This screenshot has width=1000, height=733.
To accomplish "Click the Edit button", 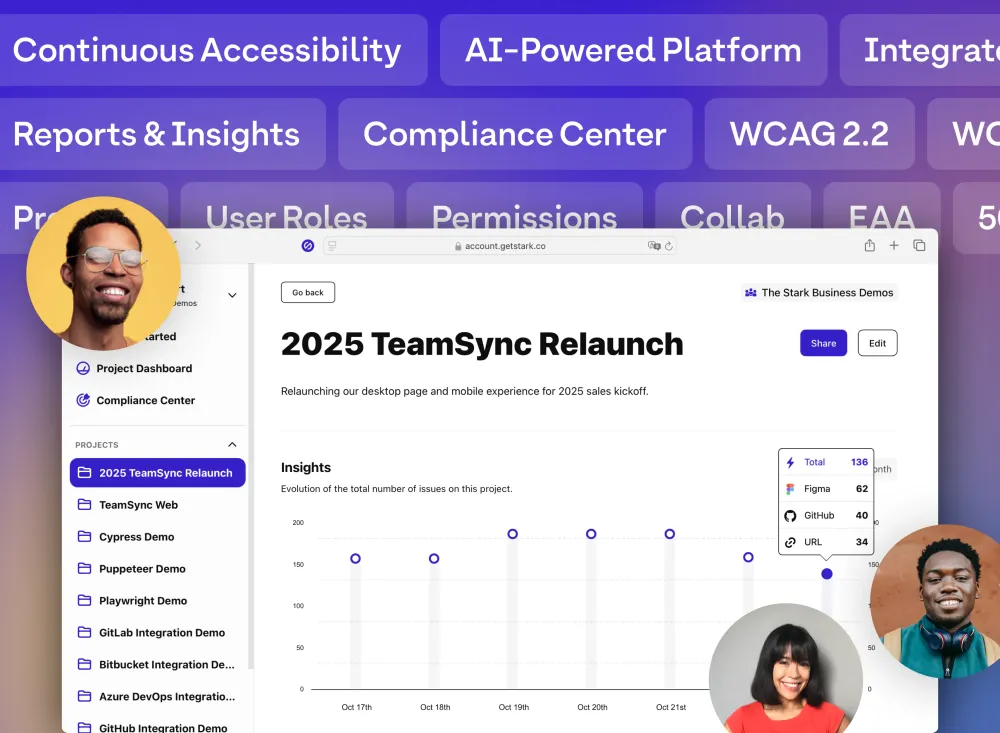I will (x=878, y=343).
